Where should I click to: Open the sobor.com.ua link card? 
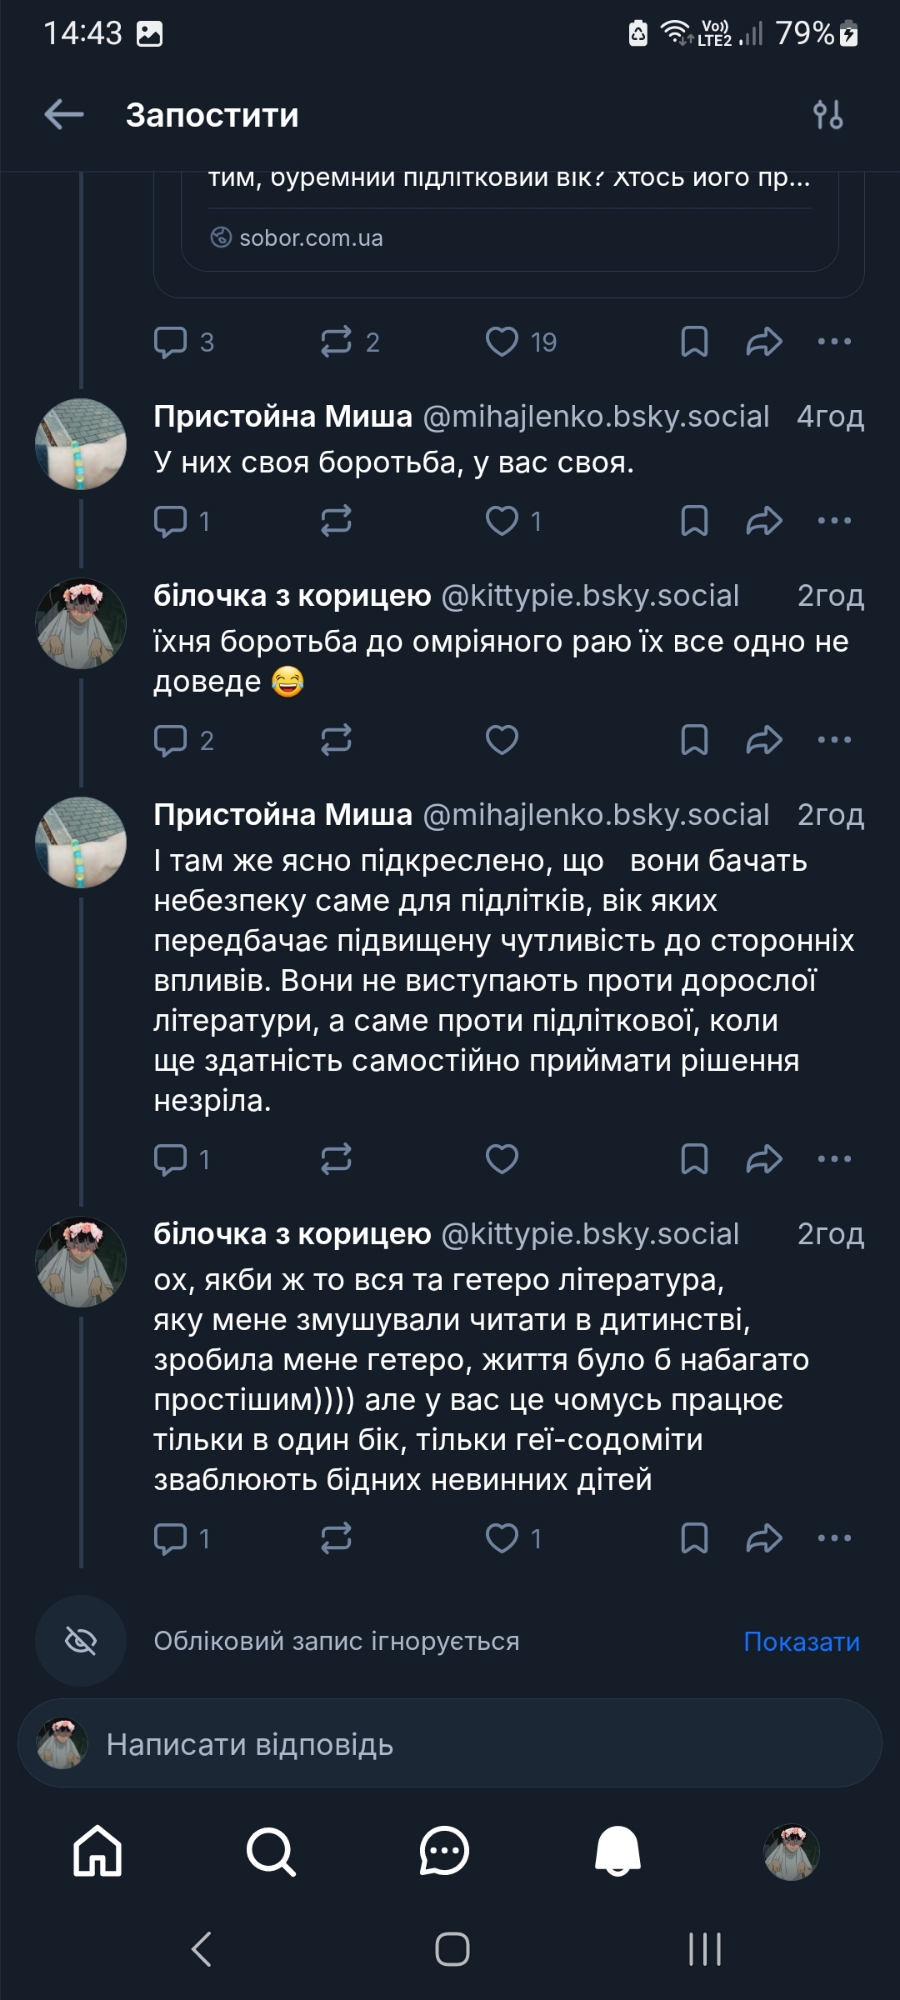pyautogui.click(x=509, y=230)
